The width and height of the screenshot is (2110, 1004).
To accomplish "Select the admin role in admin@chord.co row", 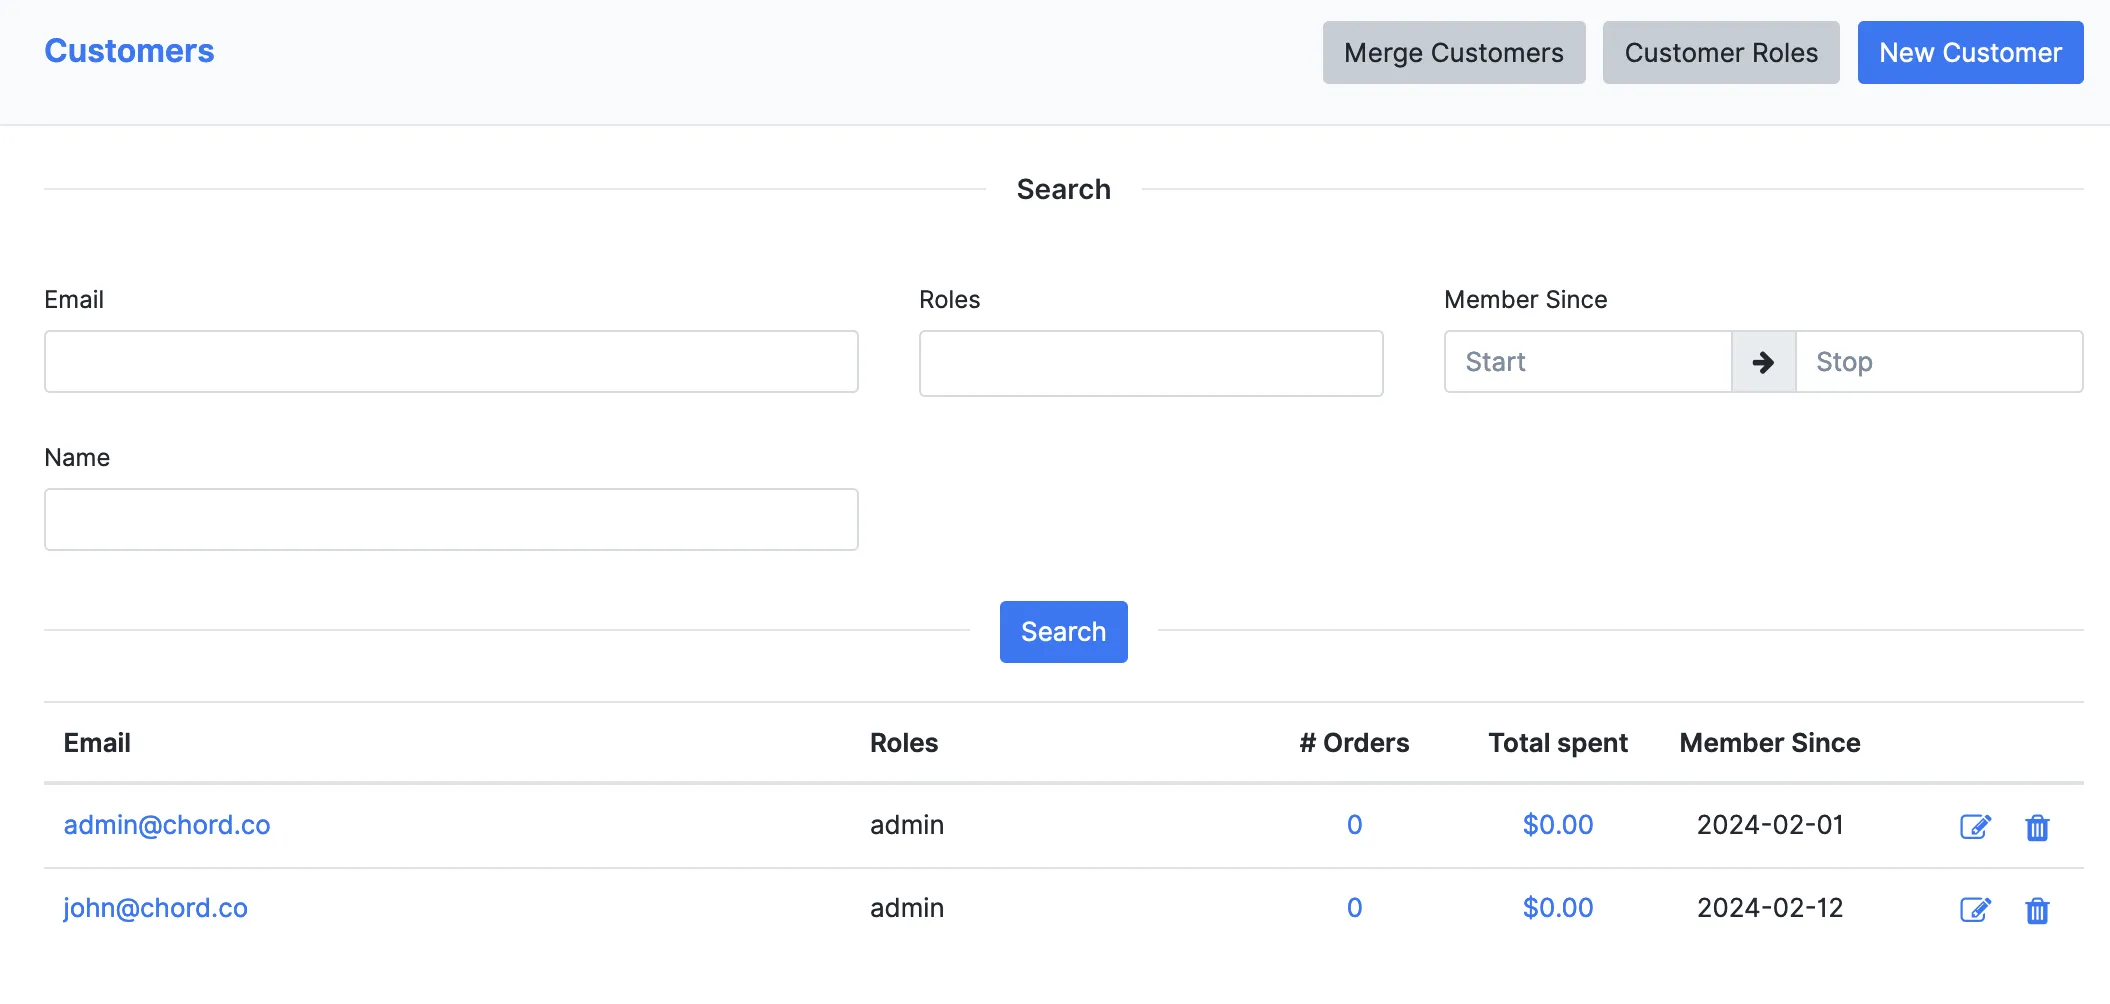I will 907,825.
